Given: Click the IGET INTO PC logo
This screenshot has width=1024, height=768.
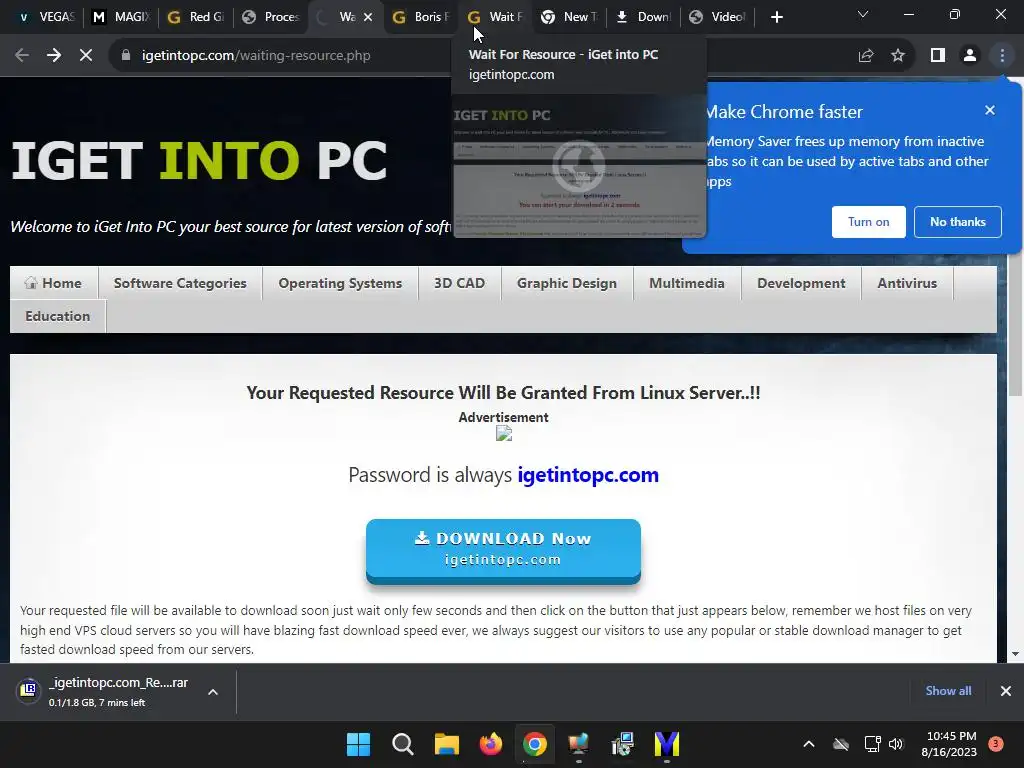Looking at the screenshot, I should click(x=199, y=161).
